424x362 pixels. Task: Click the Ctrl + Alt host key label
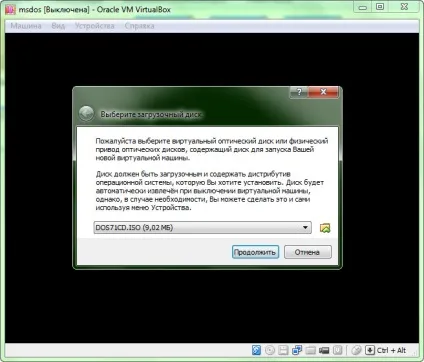(x=391, y=350)
